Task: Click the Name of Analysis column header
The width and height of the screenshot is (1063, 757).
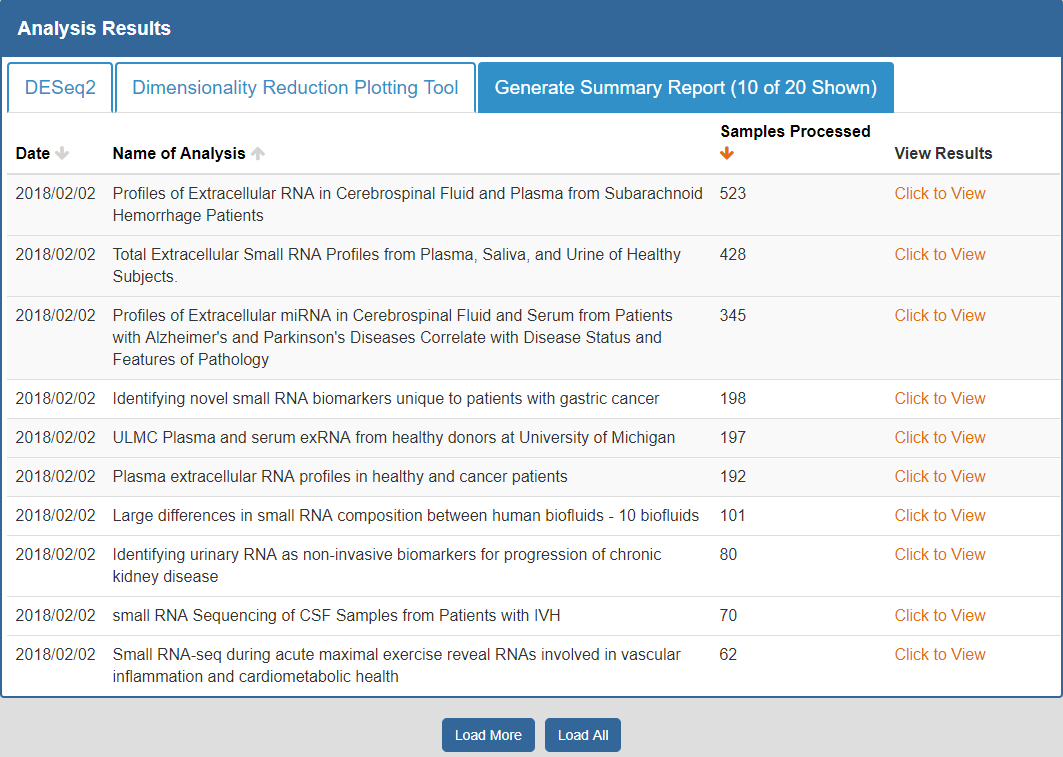Action: (178, 154)
